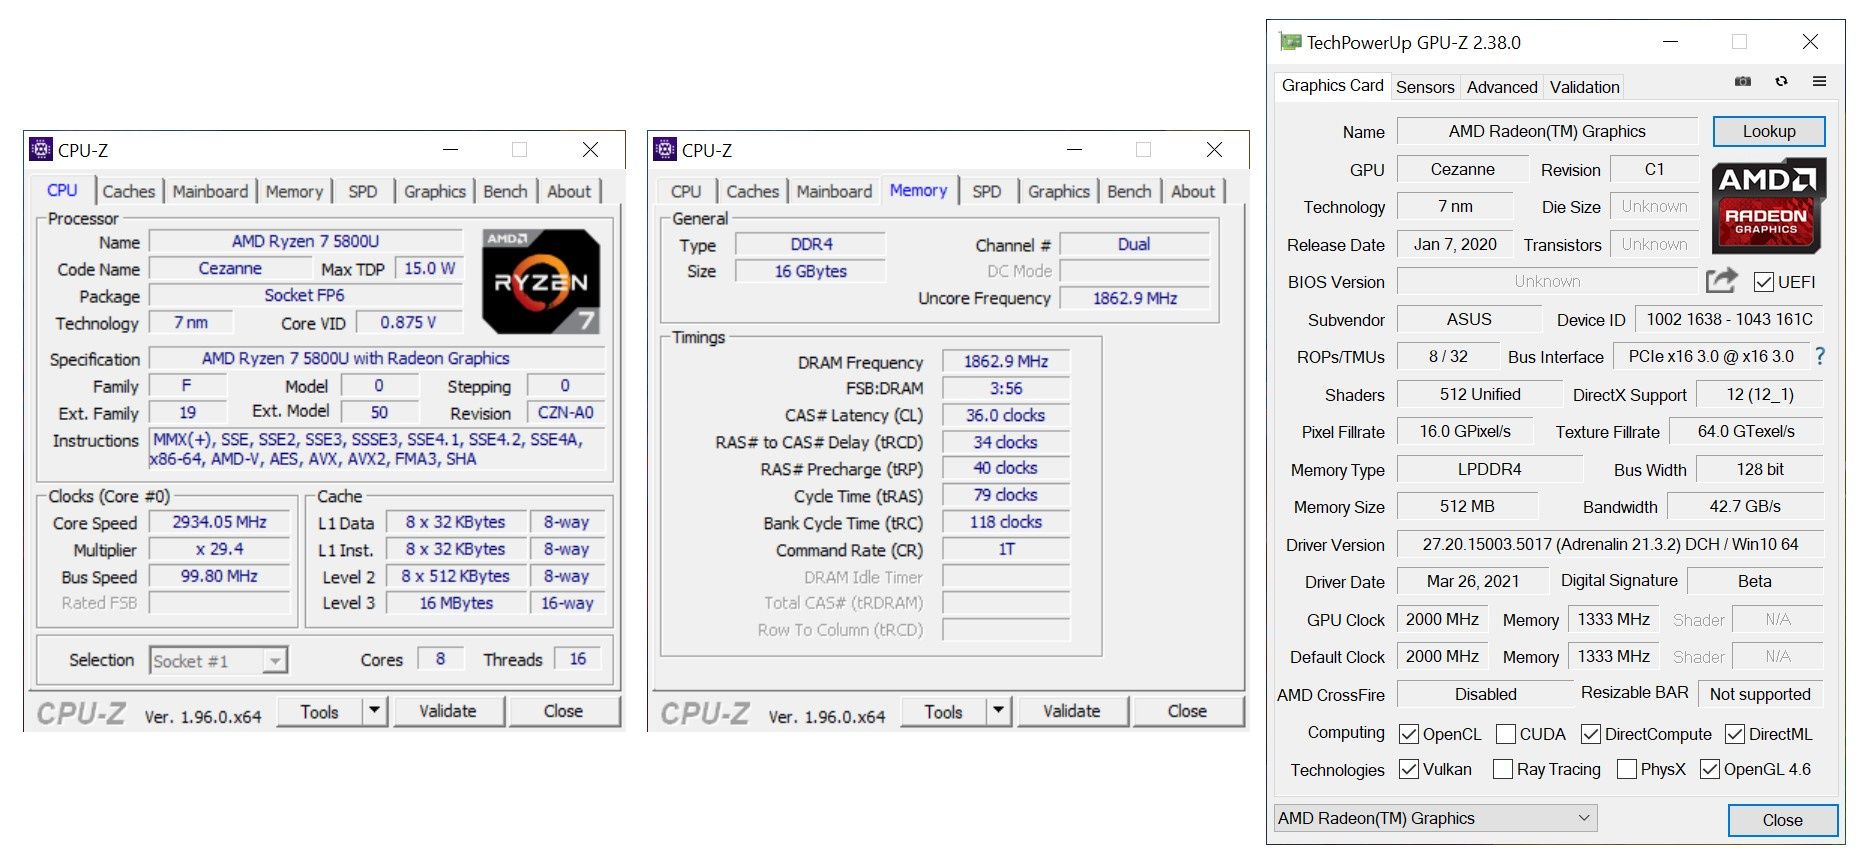Viewport: 1866px width, 857px height.
Task: Click the Threads value 16
Action: tap(578, 659)
